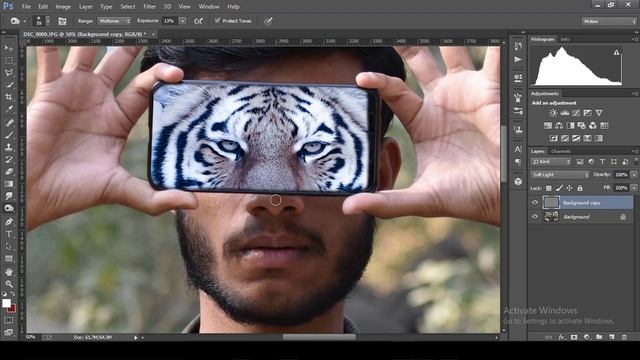Click the tablet pressure size icon

(x=268, y=21)
